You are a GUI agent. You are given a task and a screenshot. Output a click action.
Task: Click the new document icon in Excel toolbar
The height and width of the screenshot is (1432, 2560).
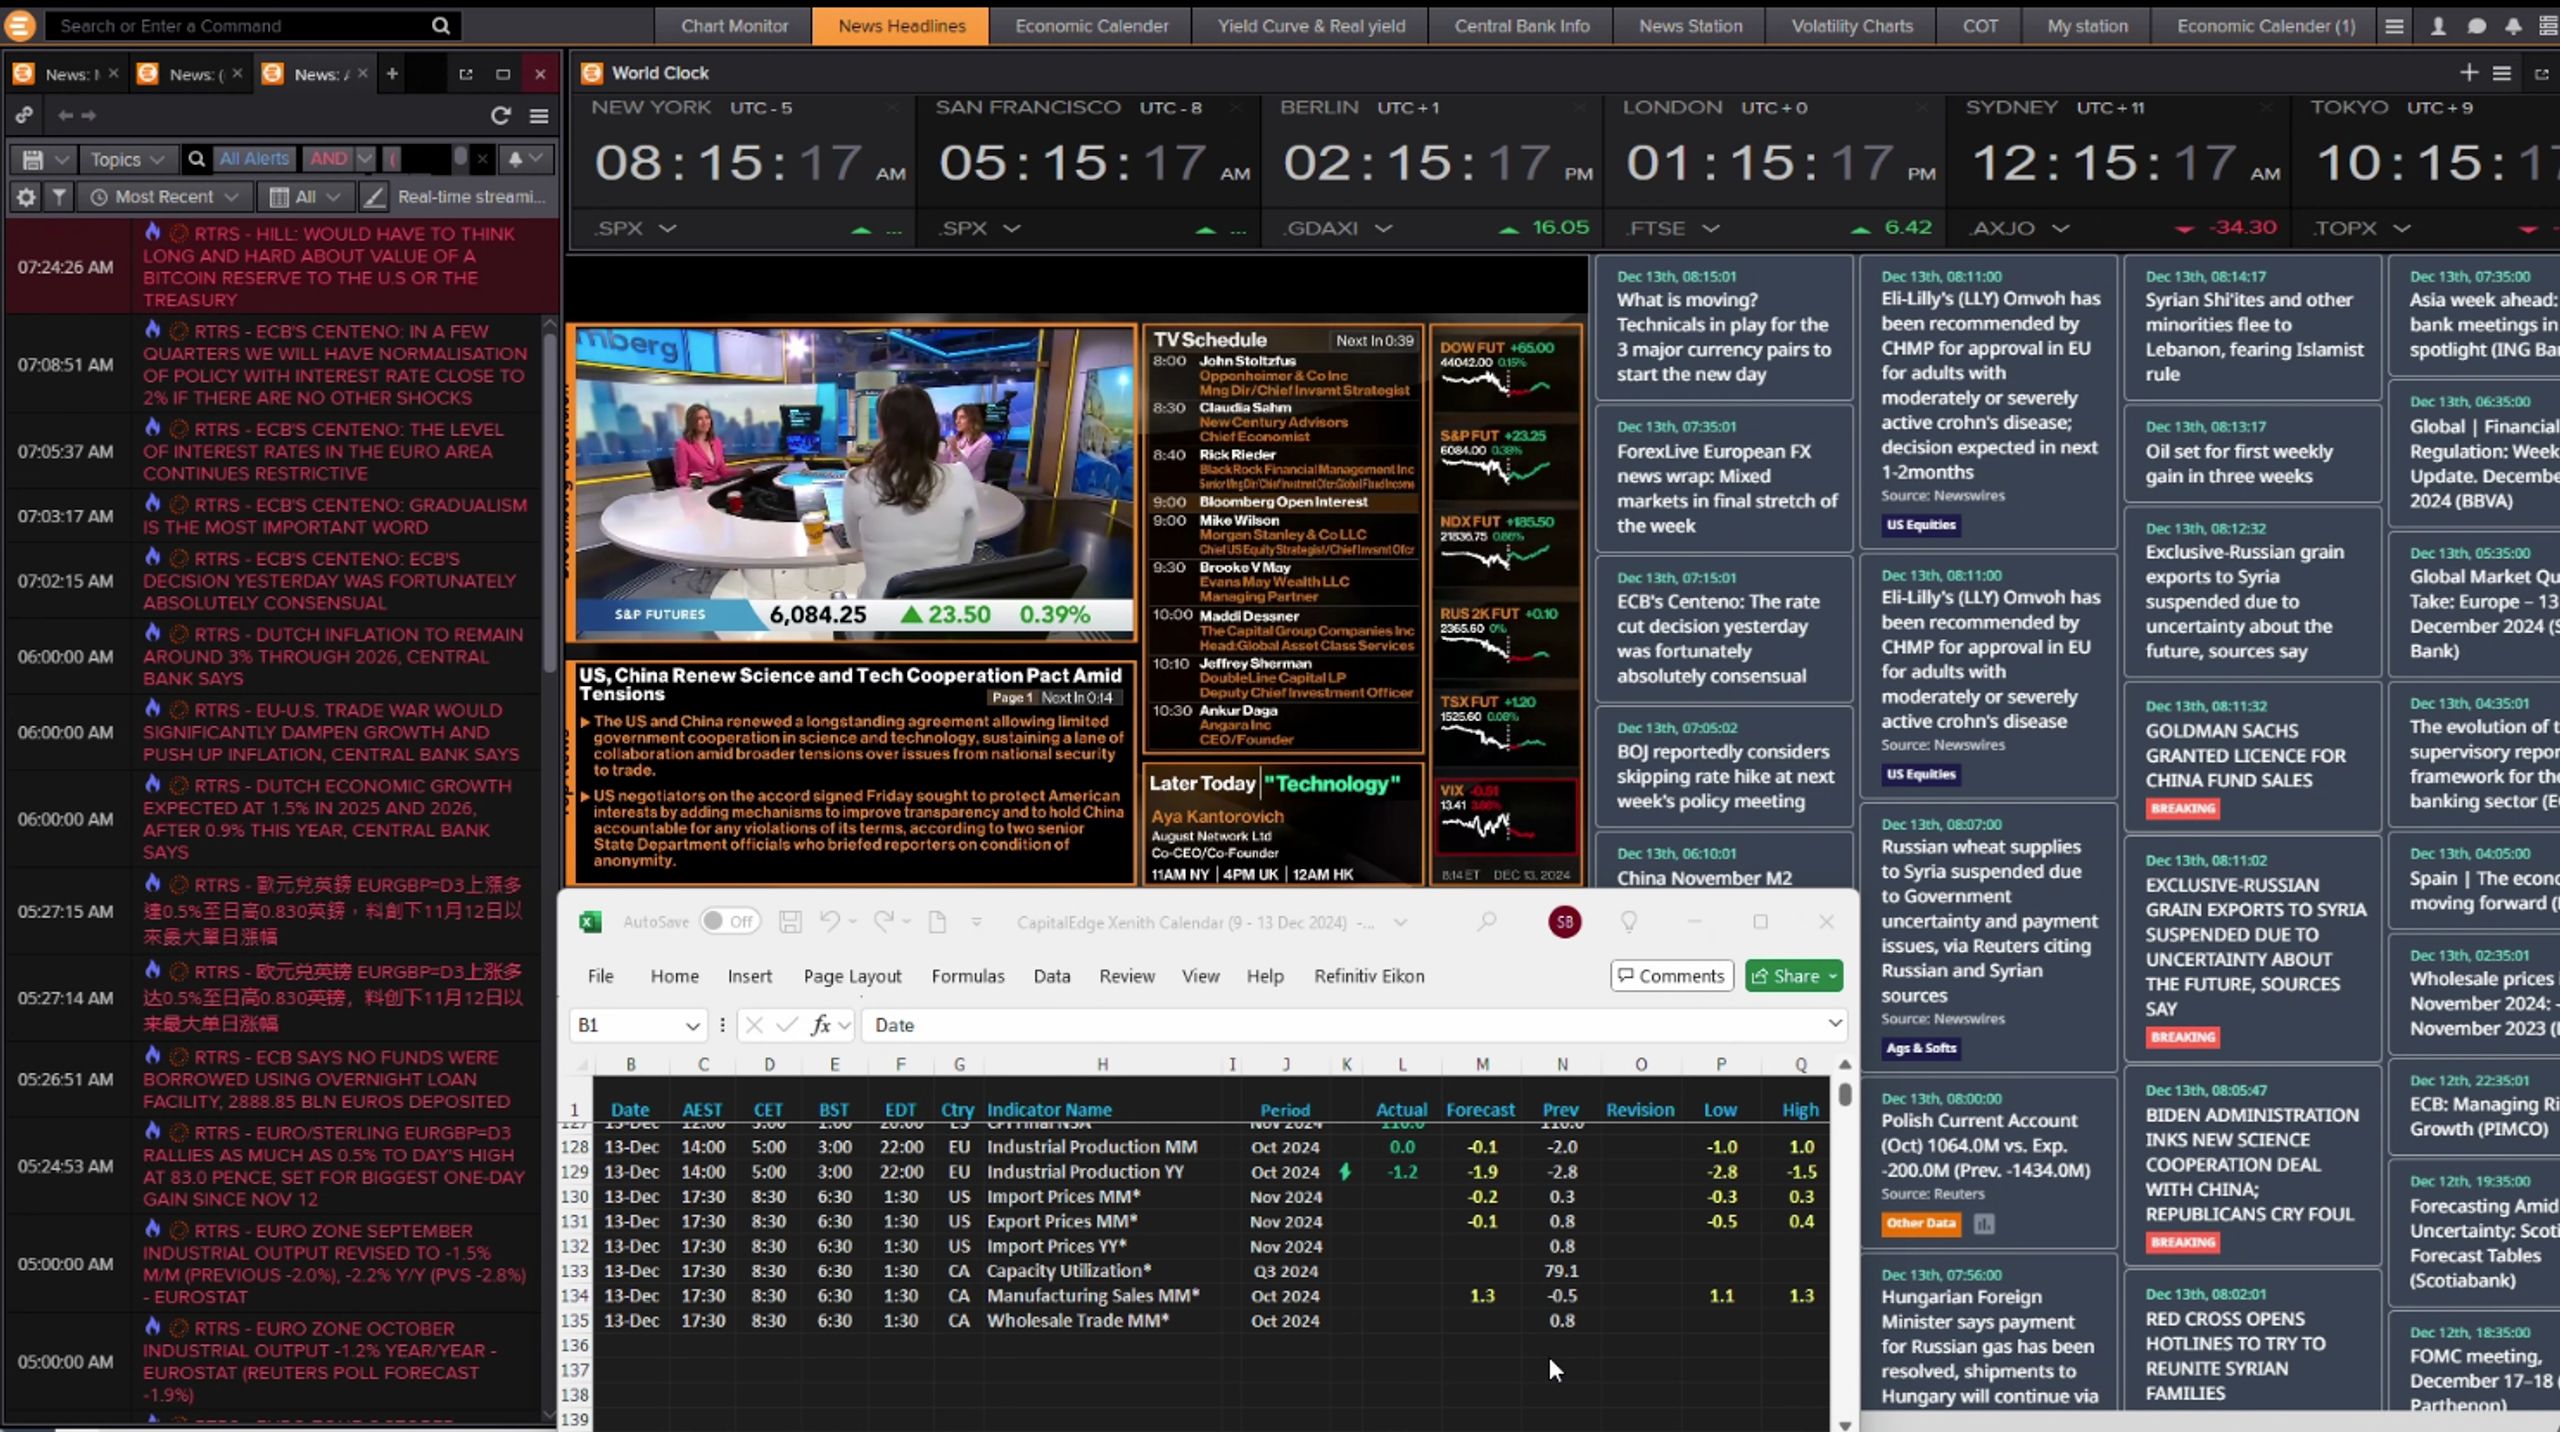pos(937,921)
